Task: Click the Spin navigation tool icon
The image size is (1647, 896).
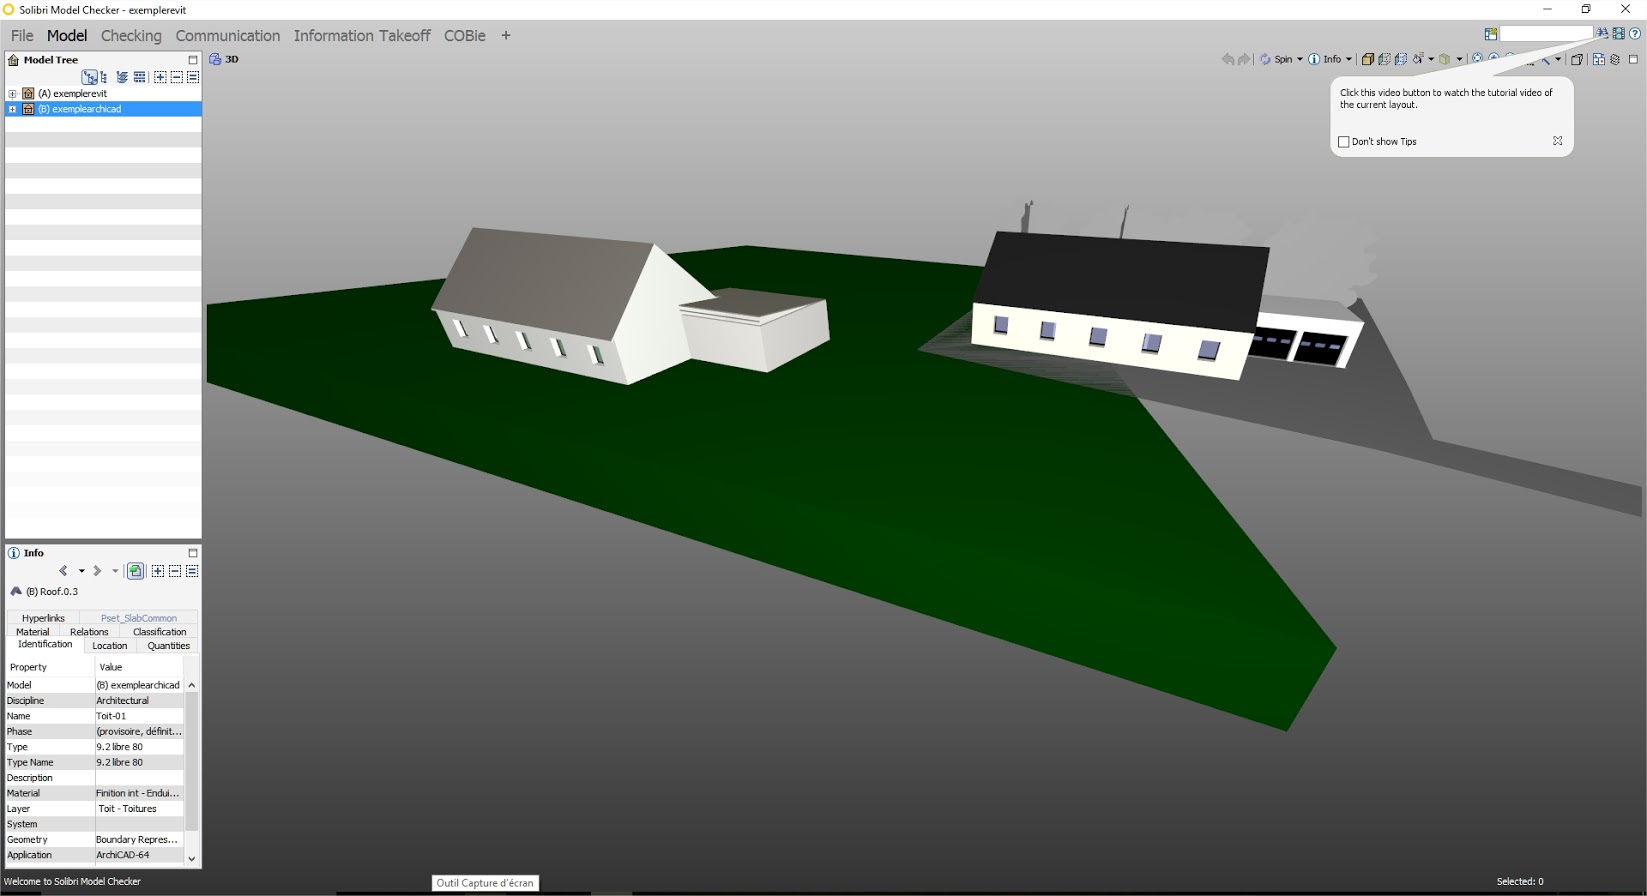Action: (x=1265, y=59)
